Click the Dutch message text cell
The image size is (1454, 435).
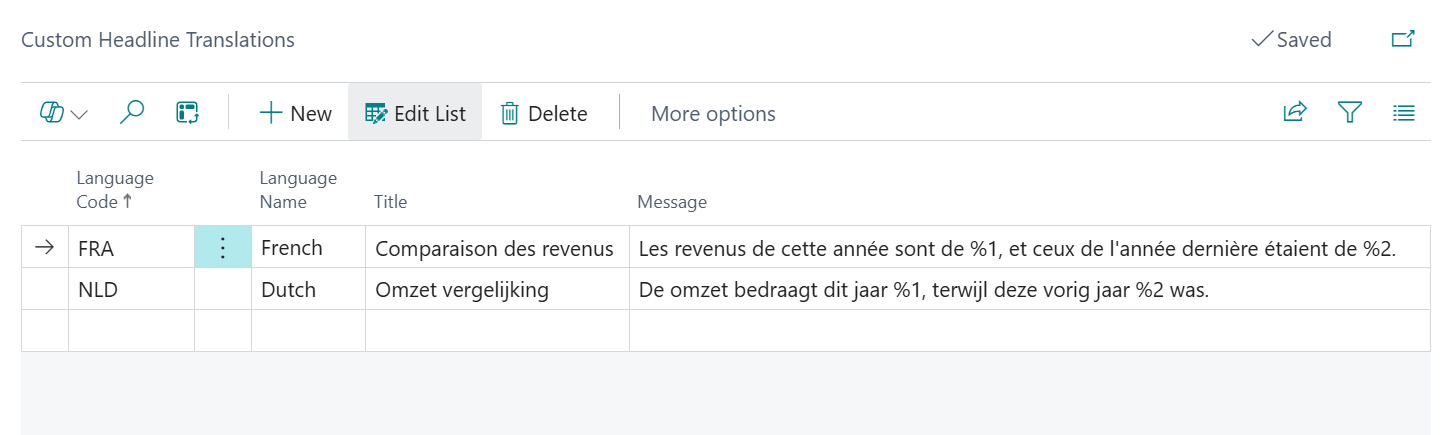click(923, 290)
